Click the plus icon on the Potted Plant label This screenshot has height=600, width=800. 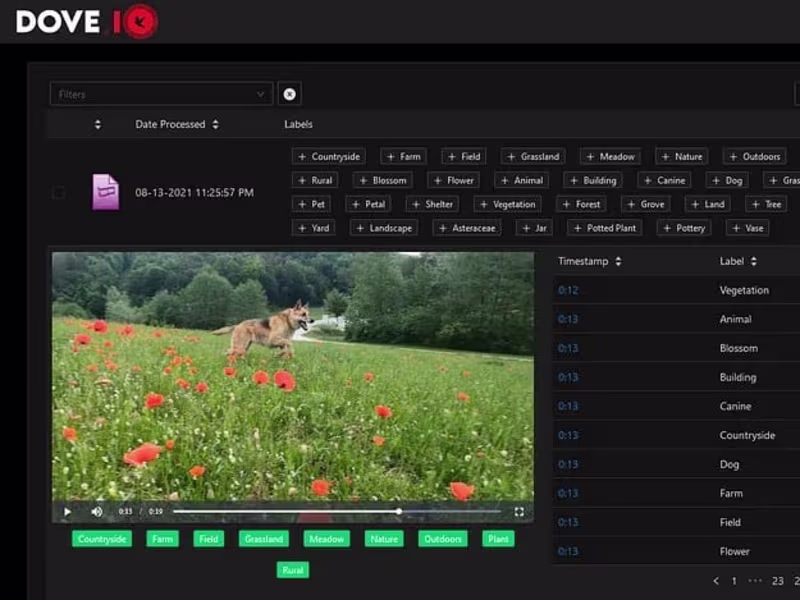coord(577,227)
